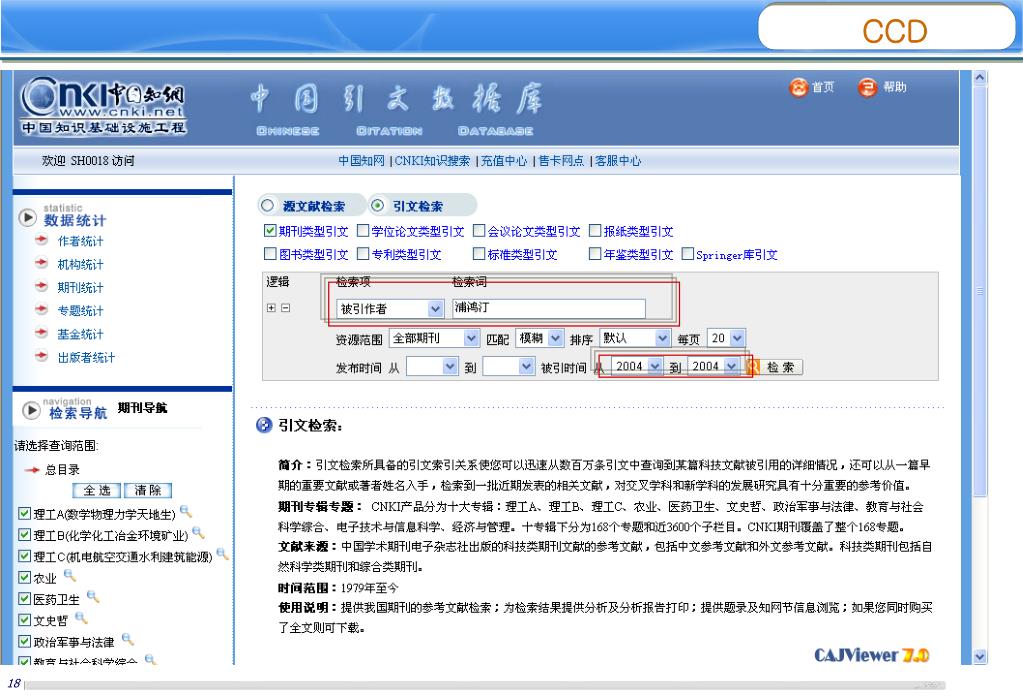Check the 年鉴类型引文 checkbox
The width and height of the screenshot is (1023, 696).
(595, 253)
